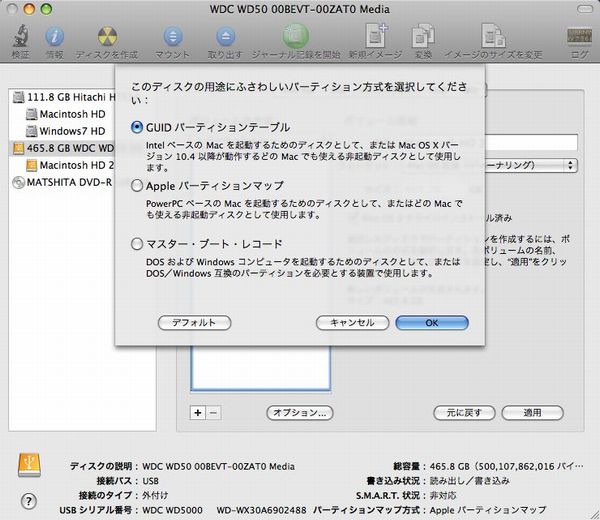Select the Windows7 HD volume
600x520 pixels.
tap(66, 131)
